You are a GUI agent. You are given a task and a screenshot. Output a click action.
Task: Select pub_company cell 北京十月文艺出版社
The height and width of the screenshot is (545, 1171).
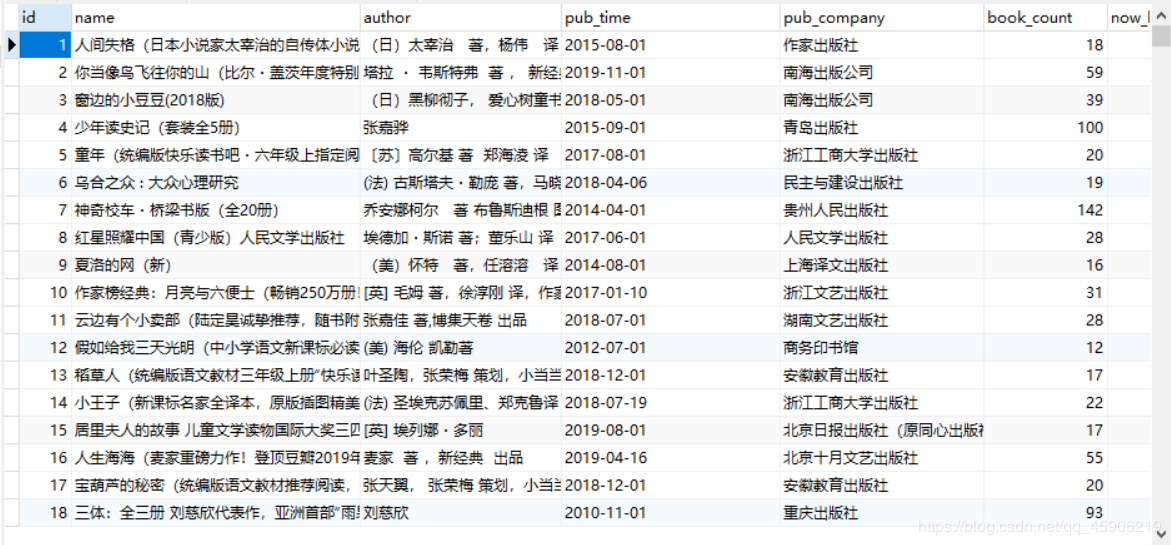(882, 458)
